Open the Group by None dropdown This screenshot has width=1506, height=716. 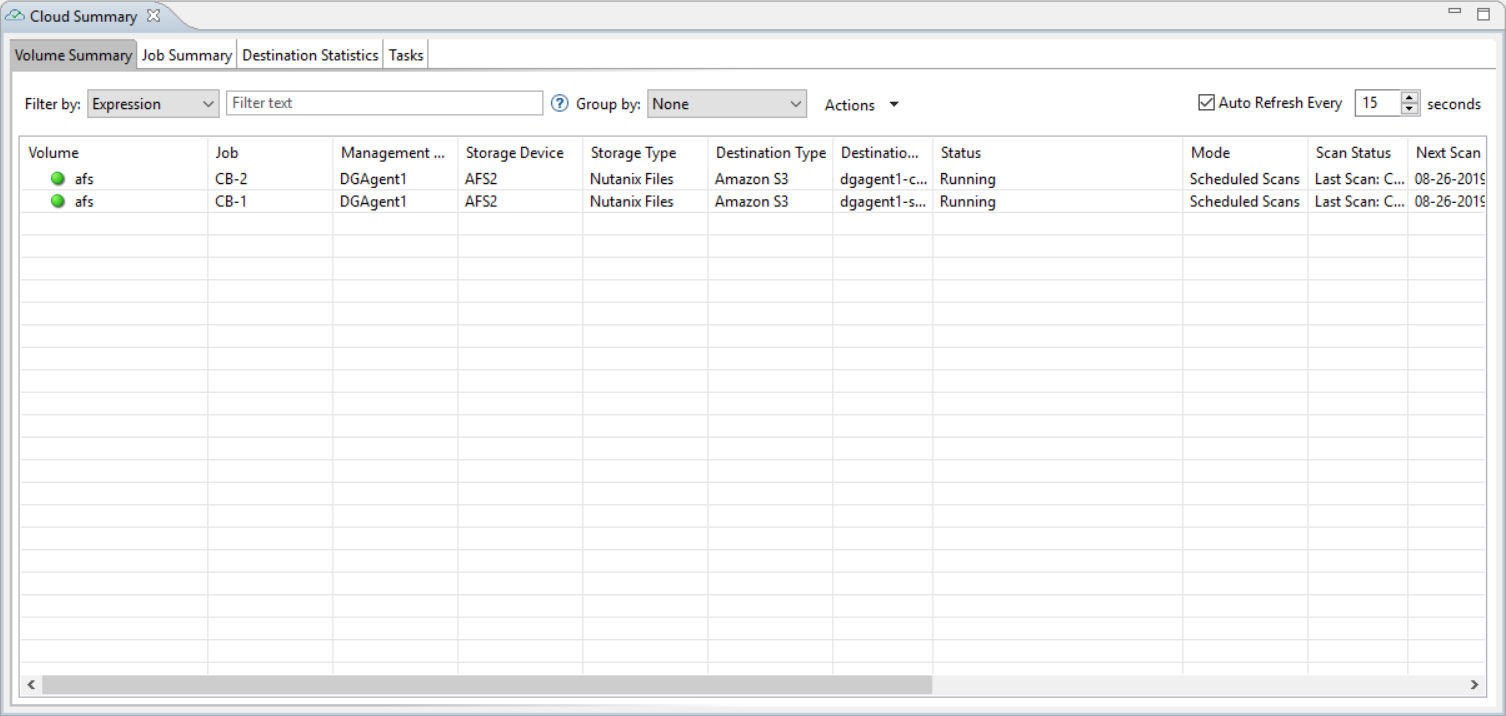pyautogui.click(x=726, y=104)
